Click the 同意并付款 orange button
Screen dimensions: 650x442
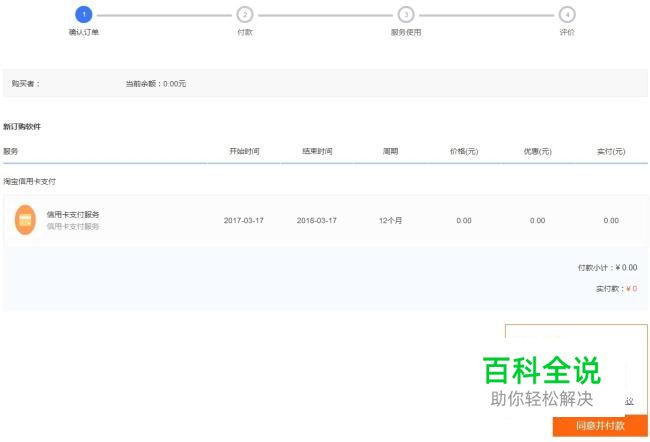point(600,425)
